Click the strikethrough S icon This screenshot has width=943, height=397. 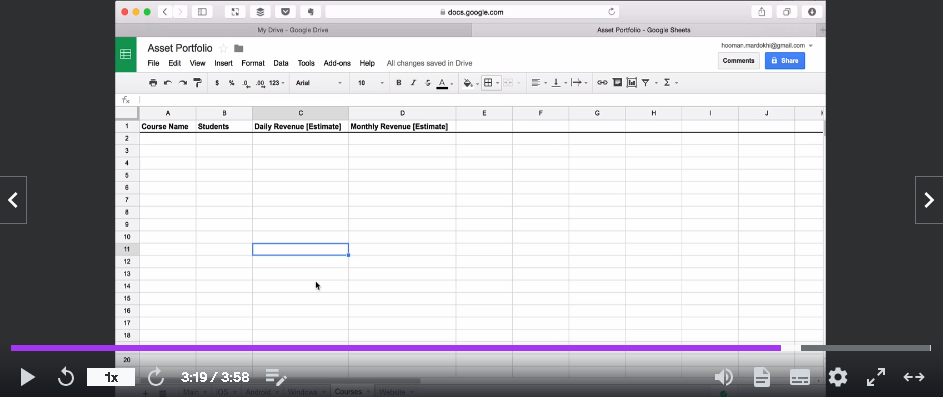pyautogui.click(x=428, y=83)
